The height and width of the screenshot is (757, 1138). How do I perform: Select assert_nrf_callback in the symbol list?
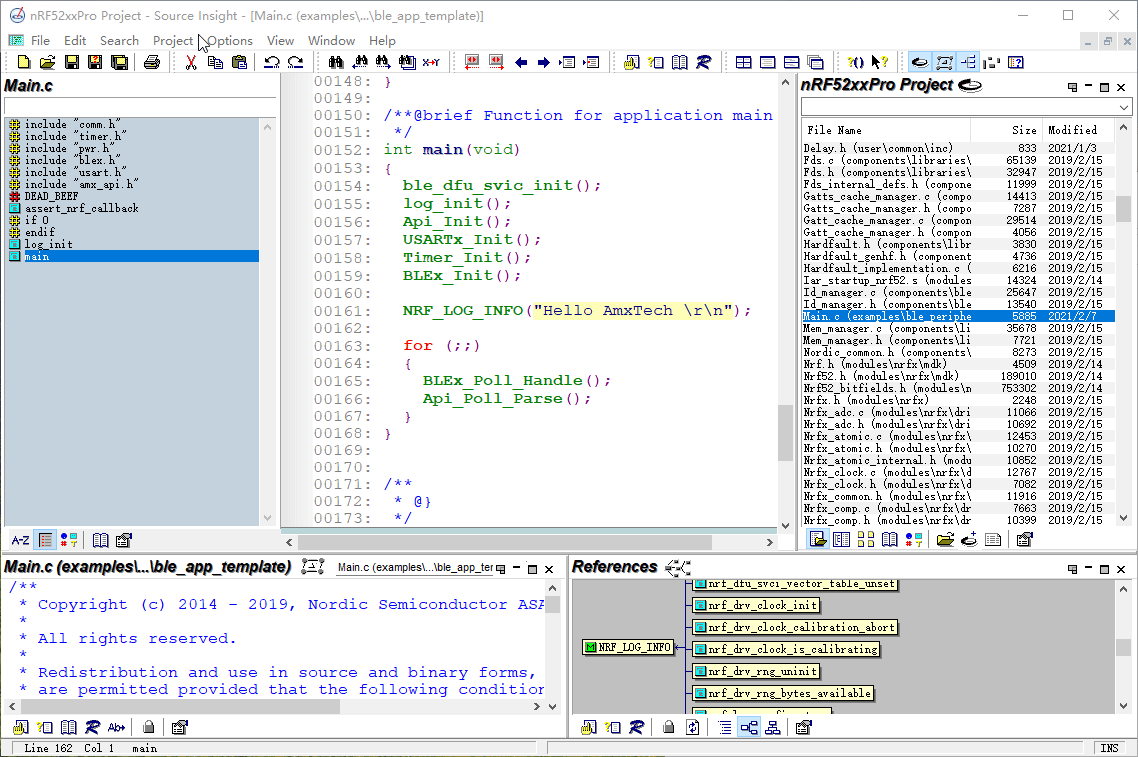click(x=81, y=208)
